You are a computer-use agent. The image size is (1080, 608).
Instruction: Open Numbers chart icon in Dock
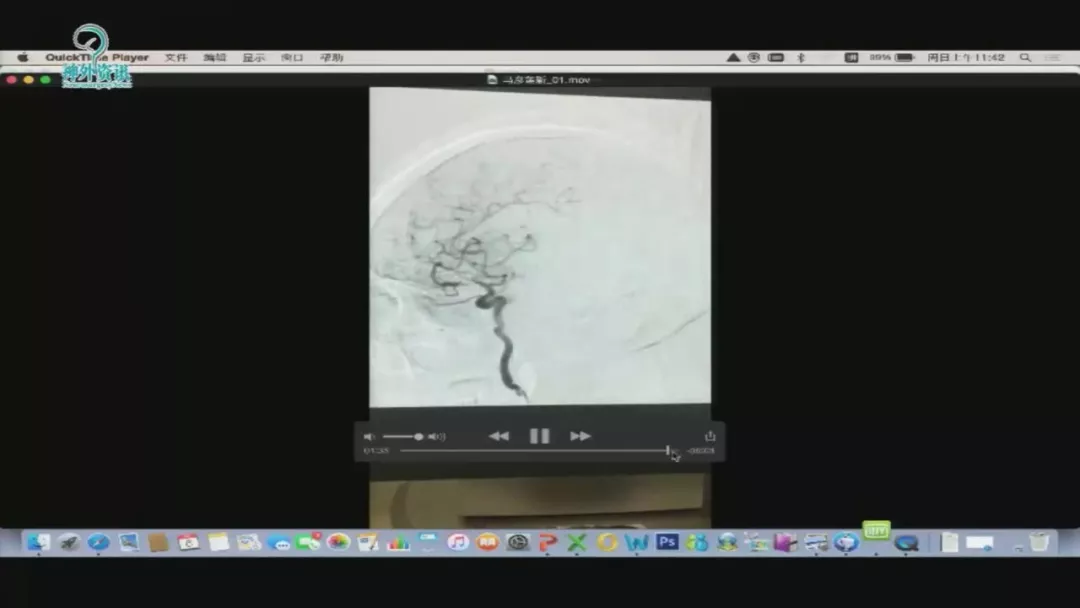coord(398,543)
